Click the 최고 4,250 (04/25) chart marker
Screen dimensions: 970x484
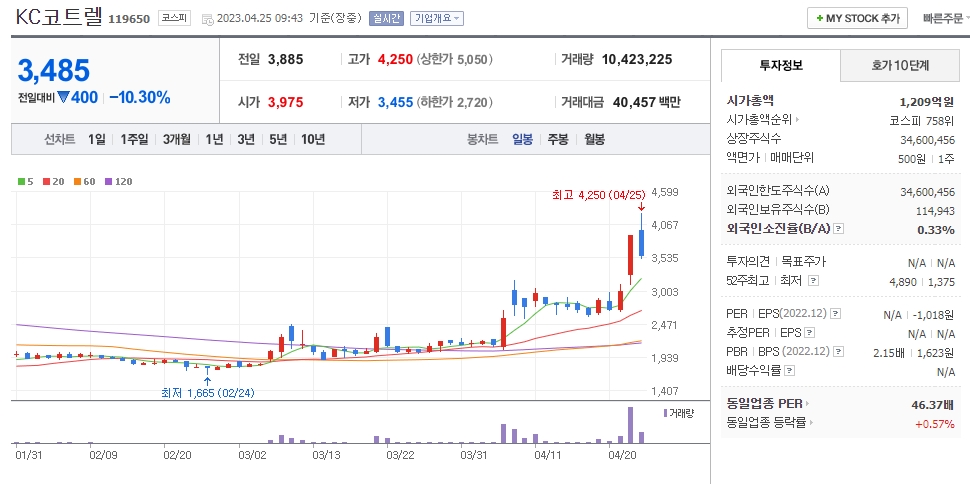tap(598, 195)
